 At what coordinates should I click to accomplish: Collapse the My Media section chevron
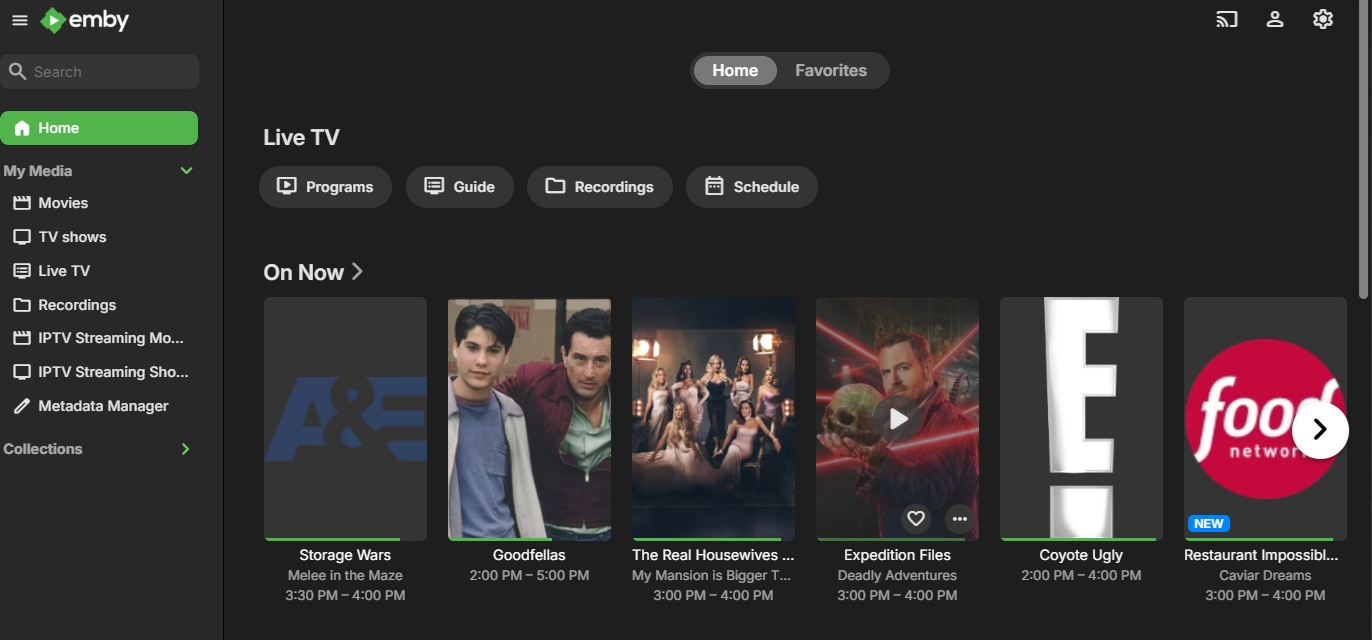pos(186,171)
